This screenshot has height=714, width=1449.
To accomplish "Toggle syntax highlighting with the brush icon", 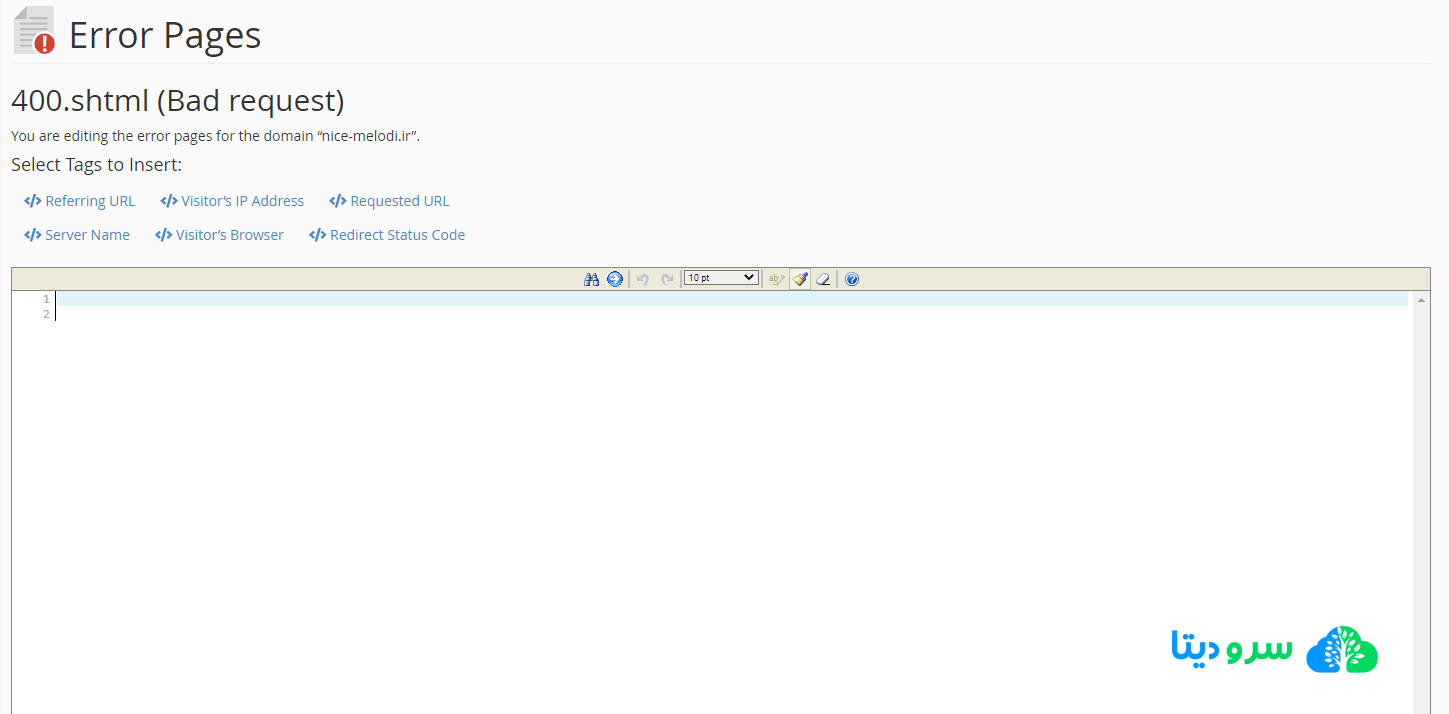I will [x=800, y=279].
